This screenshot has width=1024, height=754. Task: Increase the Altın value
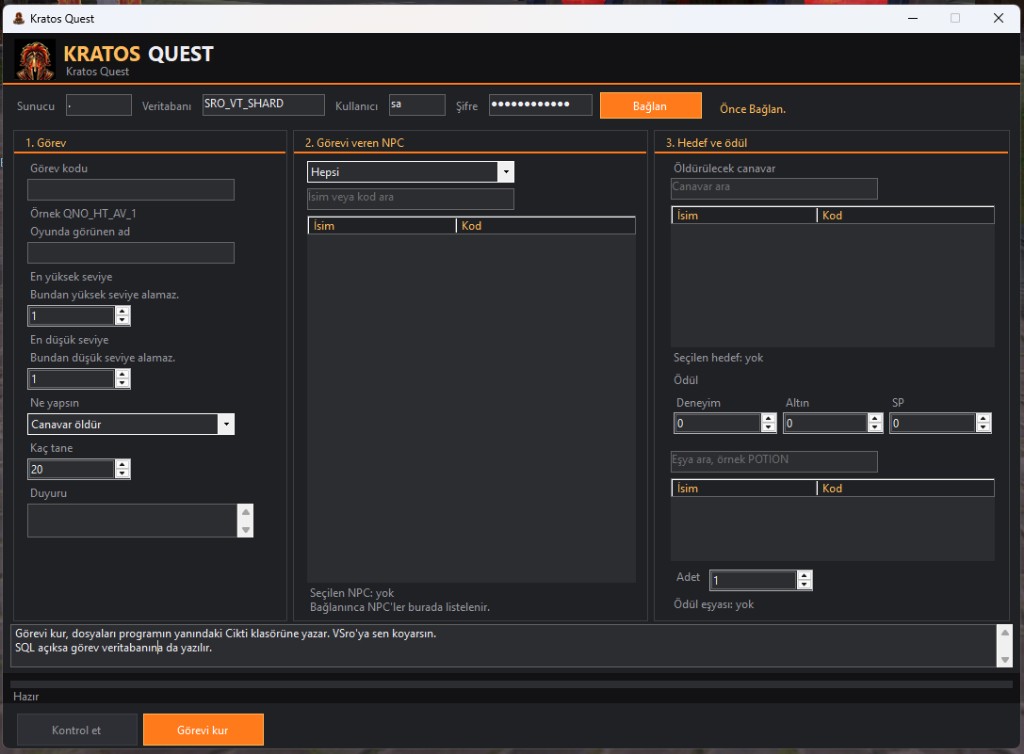875,418
